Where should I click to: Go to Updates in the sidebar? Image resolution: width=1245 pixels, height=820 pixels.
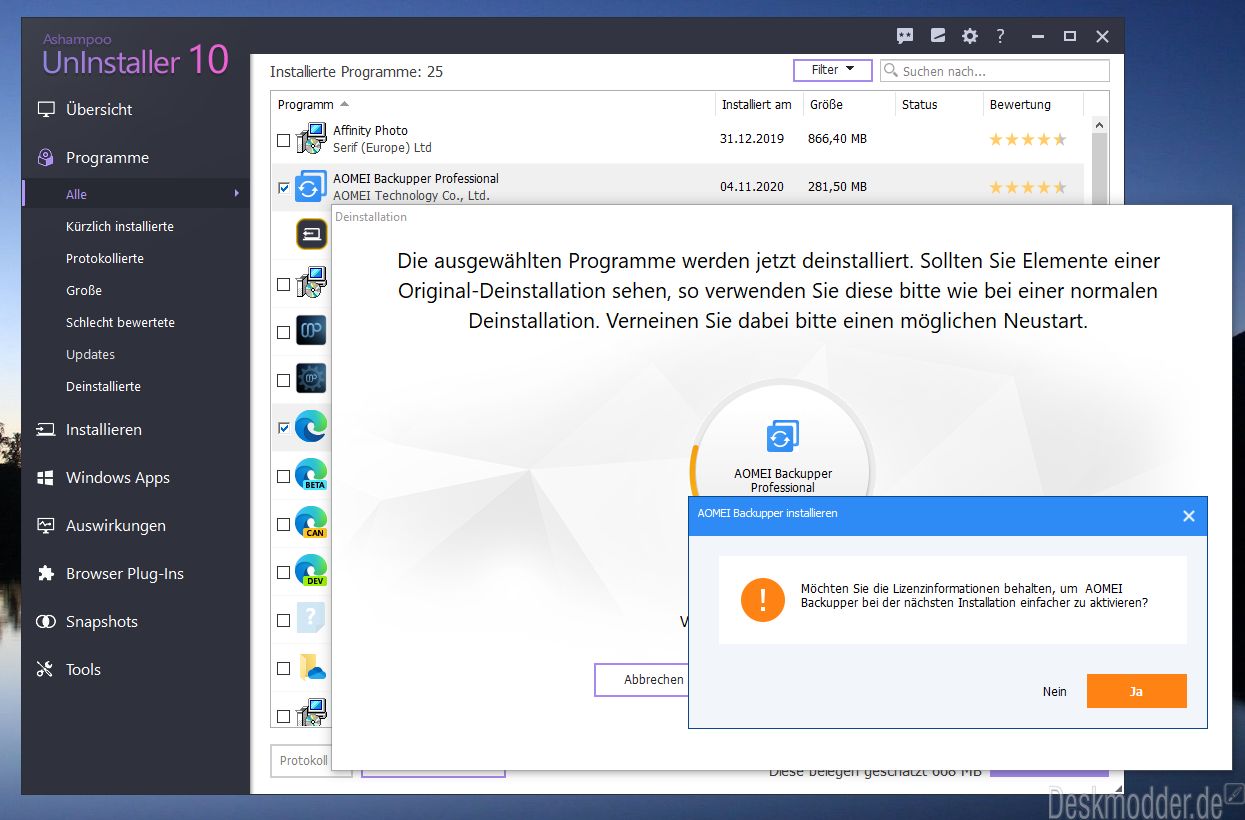(x=90, y=354)
